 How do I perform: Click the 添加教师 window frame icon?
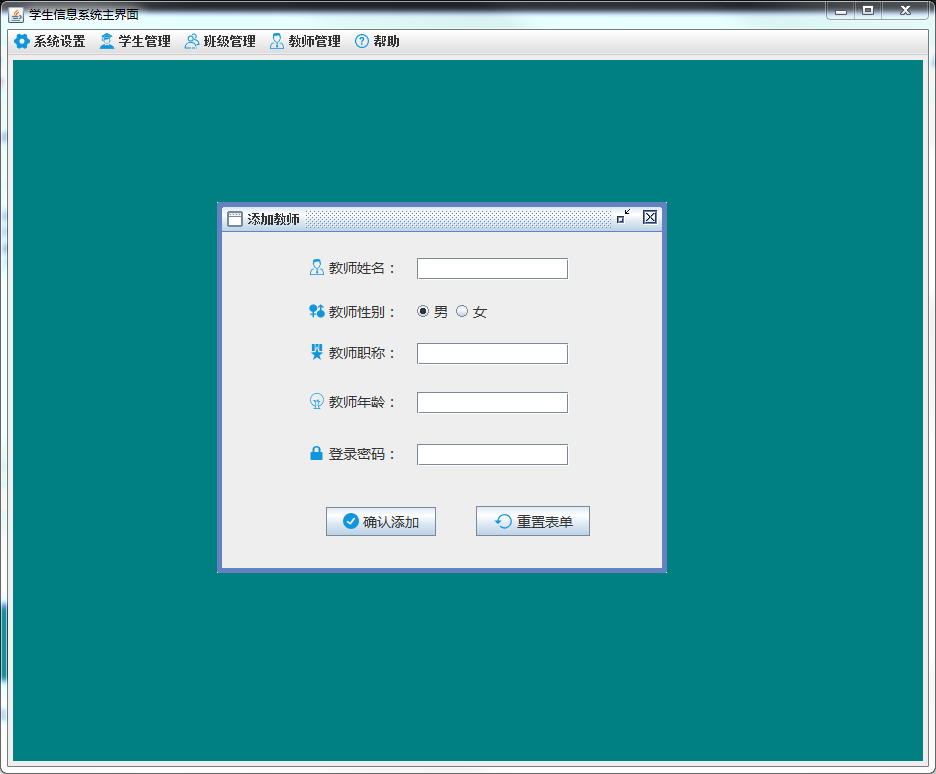235,219
